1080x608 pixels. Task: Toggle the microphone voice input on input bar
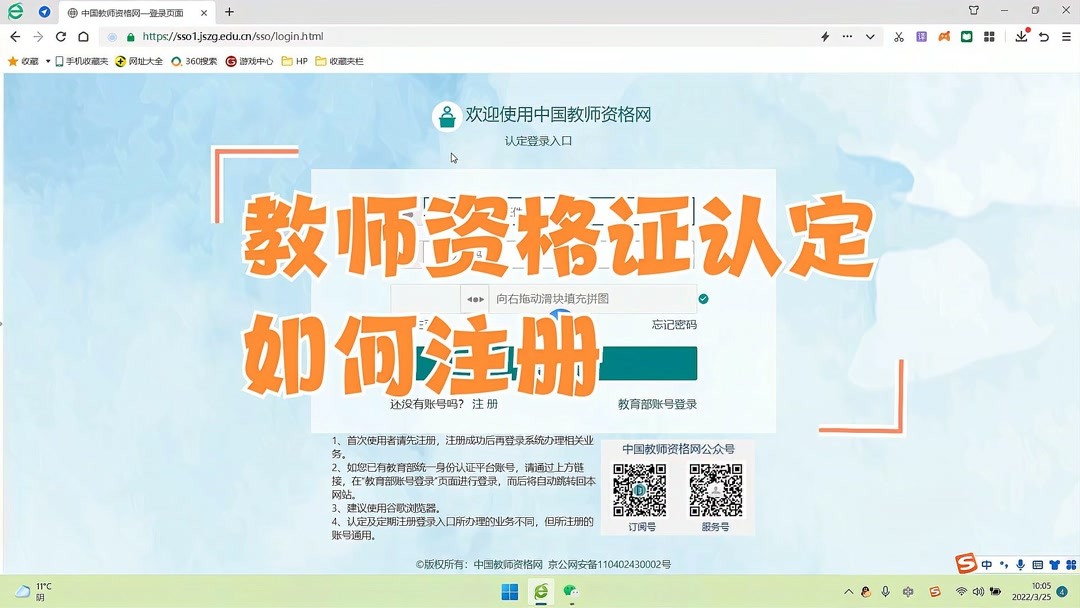pyautogui.click(x=1020, y=564)
